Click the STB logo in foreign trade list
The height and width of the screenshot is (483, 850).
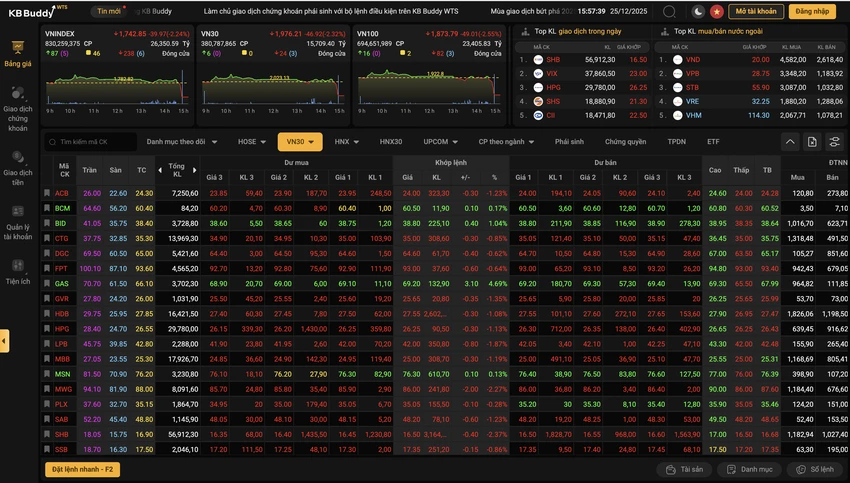coord(678,87)
